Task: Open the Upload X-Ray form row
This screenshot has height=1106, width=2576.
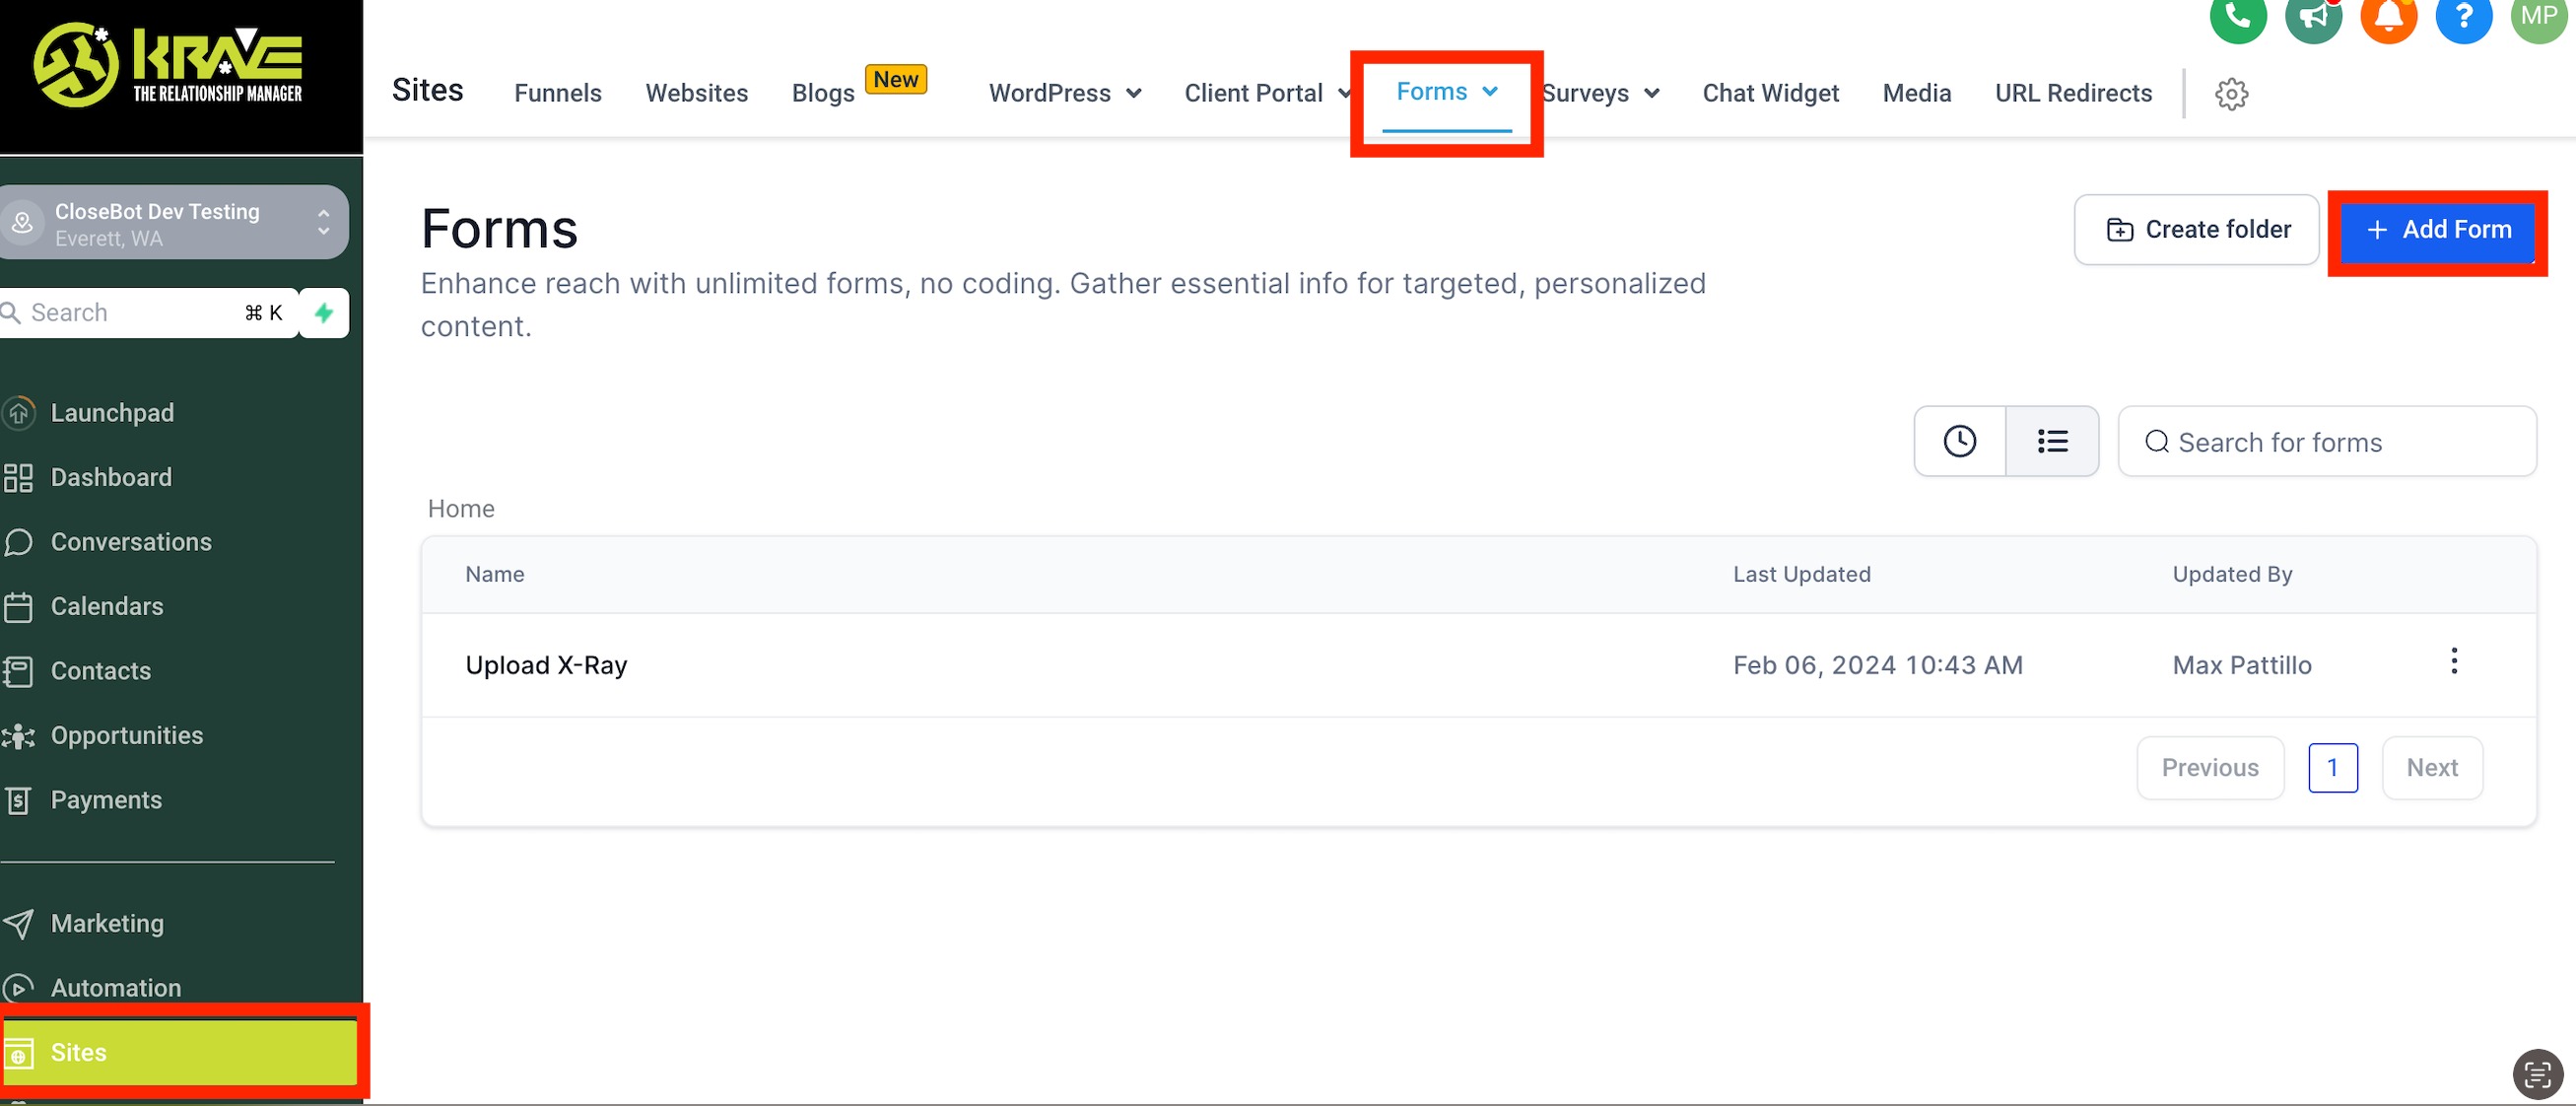Action: point(546,665)
